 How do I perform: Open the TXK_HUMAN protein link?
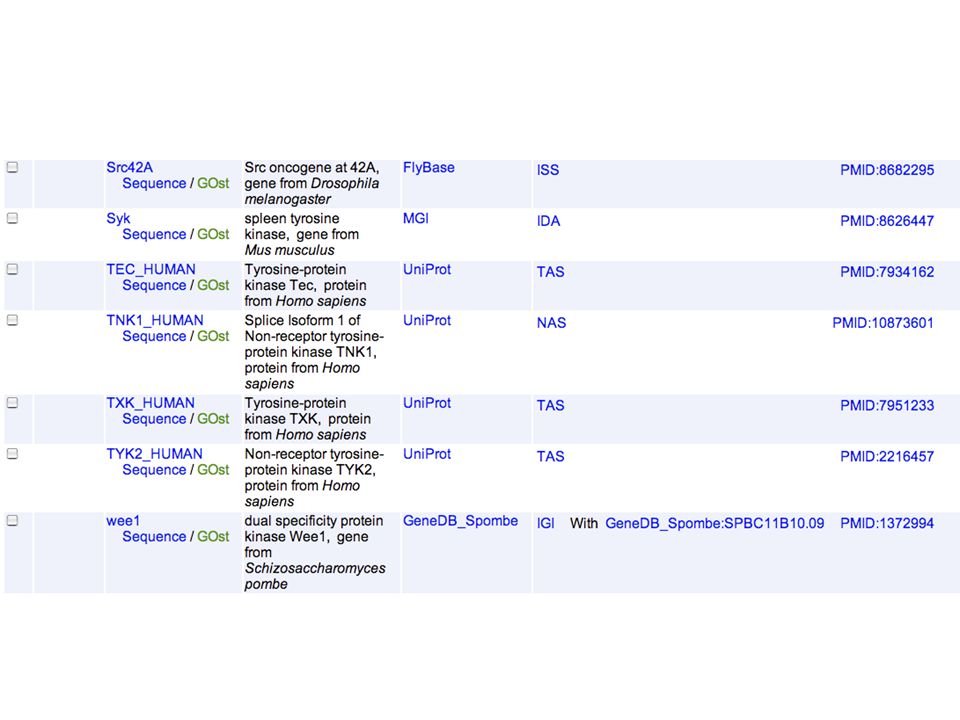(151, 403)
